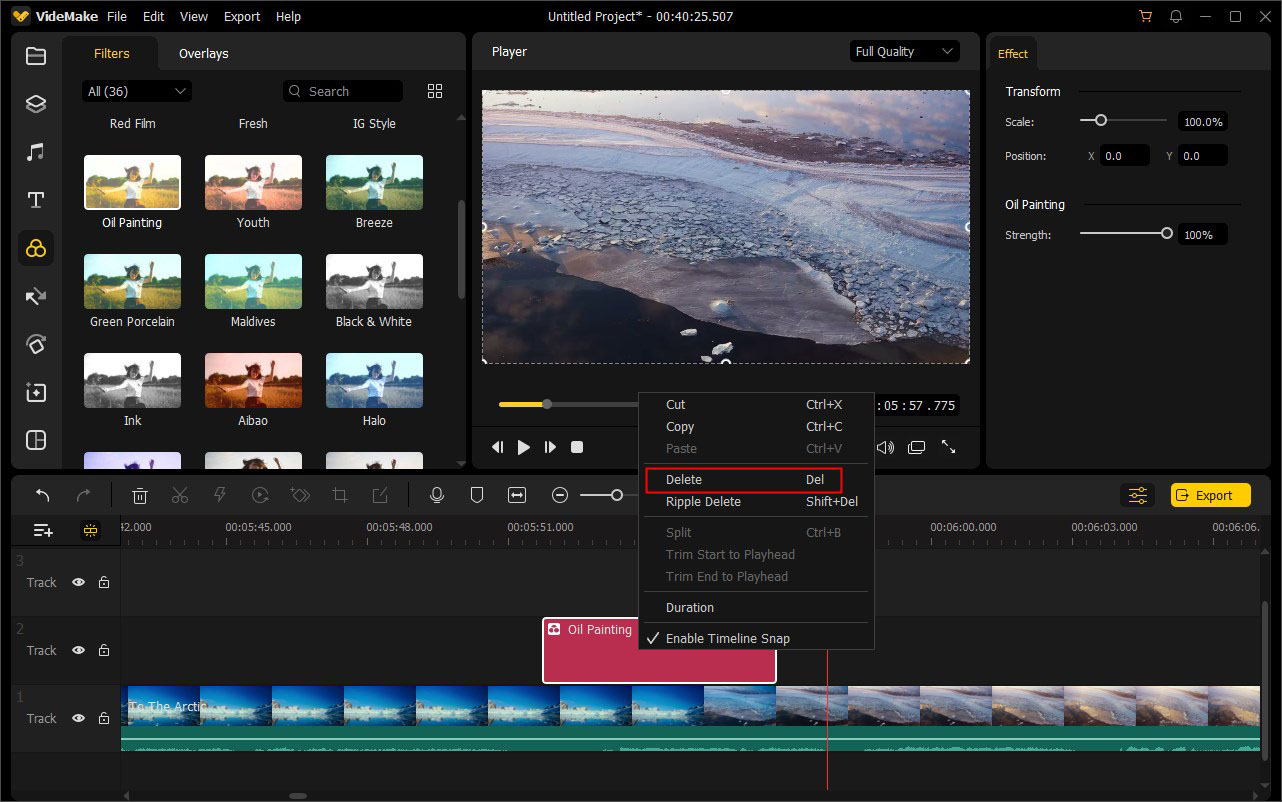Screen dimensions: 1282x802
Task: Open the Transitions panel in sidebar
Action: click(36, 297)
